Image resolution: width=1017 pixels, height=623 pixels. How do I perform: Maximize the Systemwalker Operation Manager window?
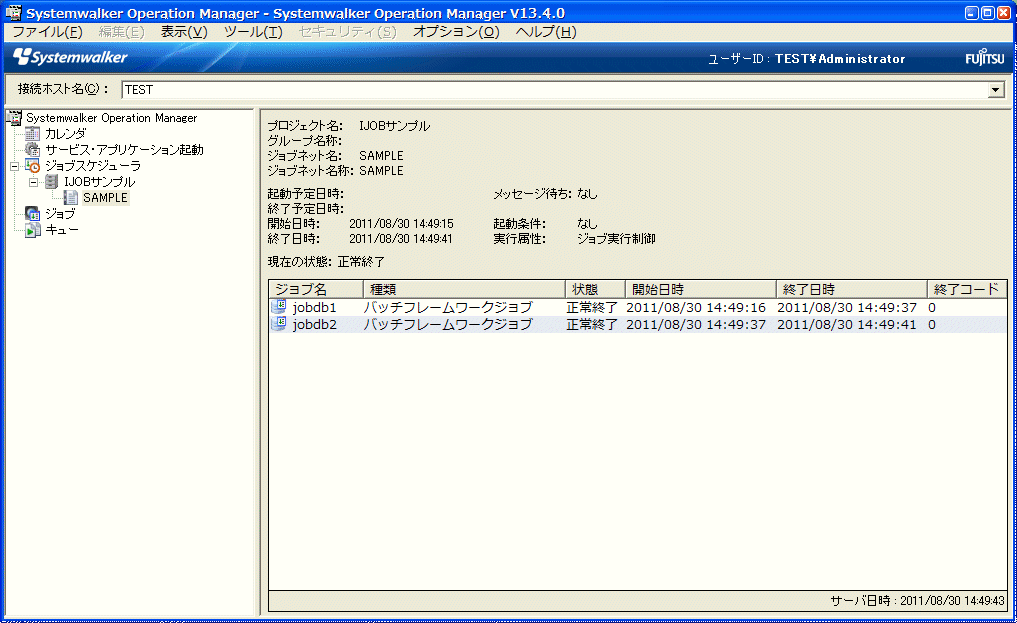click(987, 13)
